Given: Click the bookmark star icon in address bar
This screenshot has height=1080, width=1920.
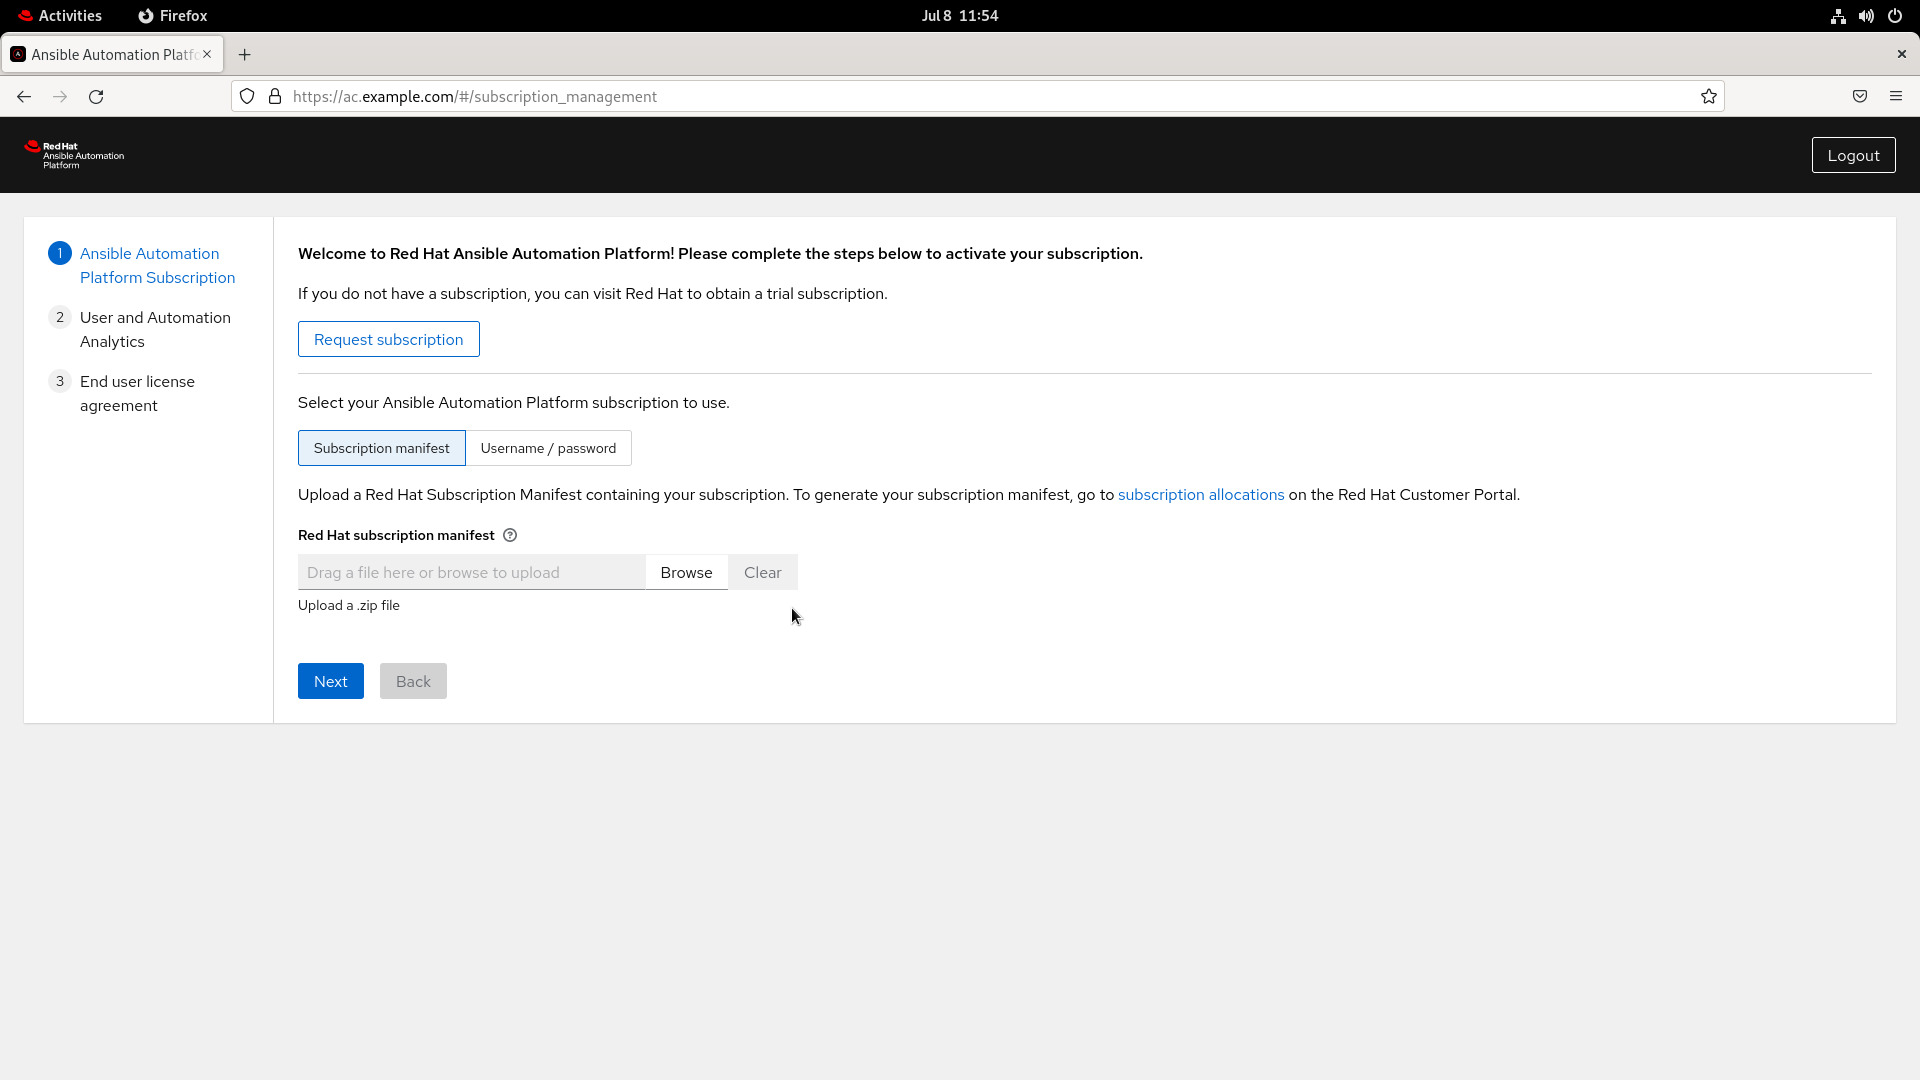Looking at the screenshot, I should (1709, 96).
